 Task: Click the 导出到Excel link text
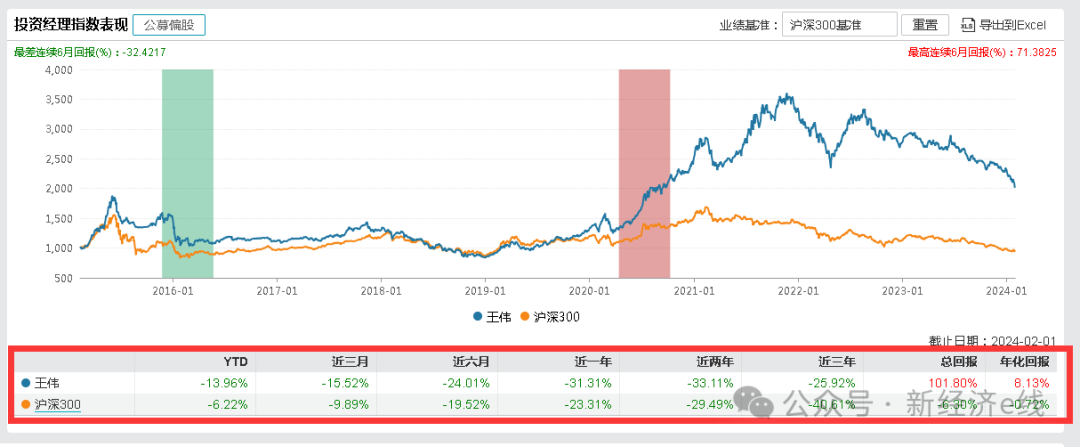pyautogui.click(x=1011, y=25)
